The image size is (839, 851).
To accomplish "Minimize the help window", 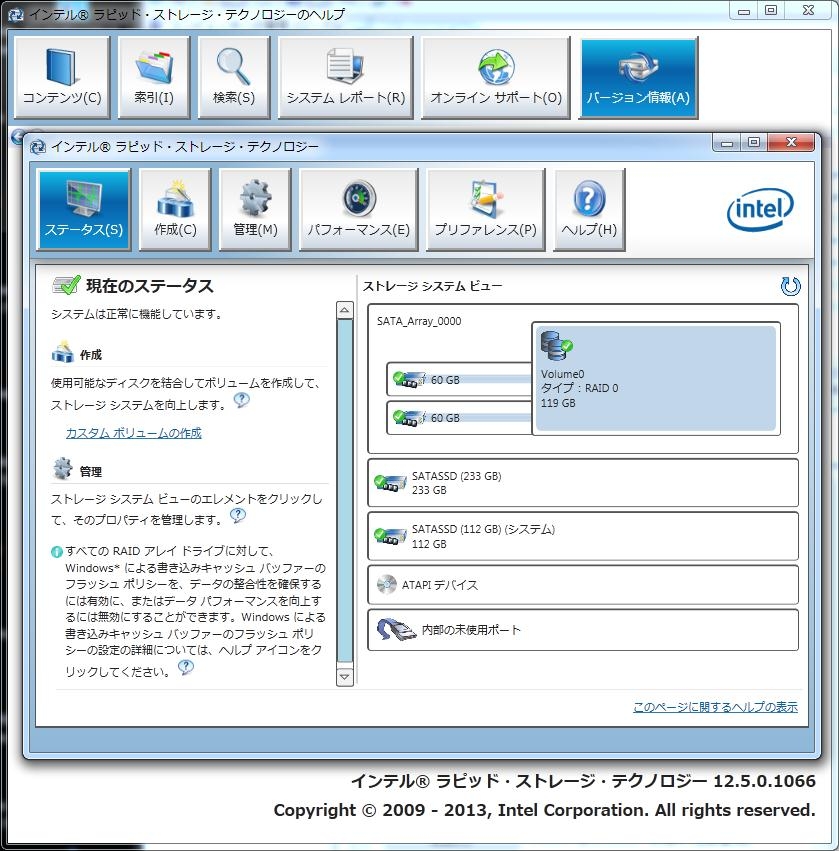I will [x=744, y=10].
